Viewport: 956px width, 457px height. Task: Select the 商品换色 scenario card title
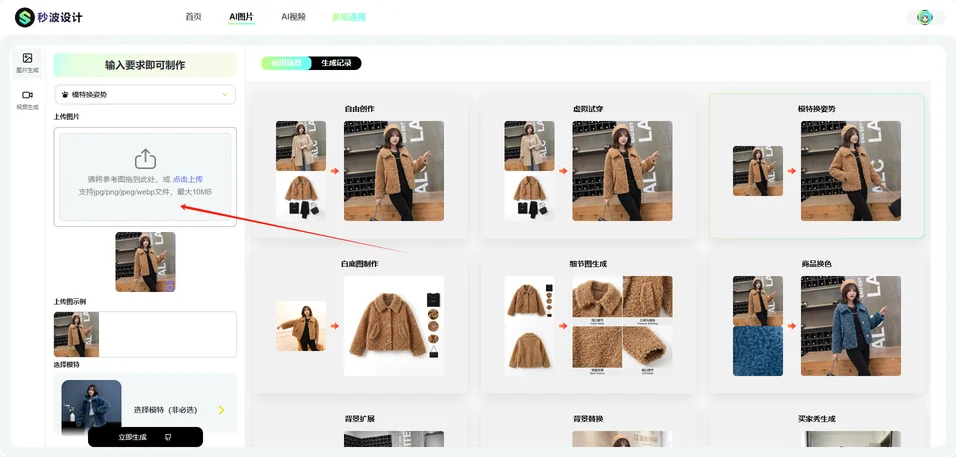coord(816,264)
